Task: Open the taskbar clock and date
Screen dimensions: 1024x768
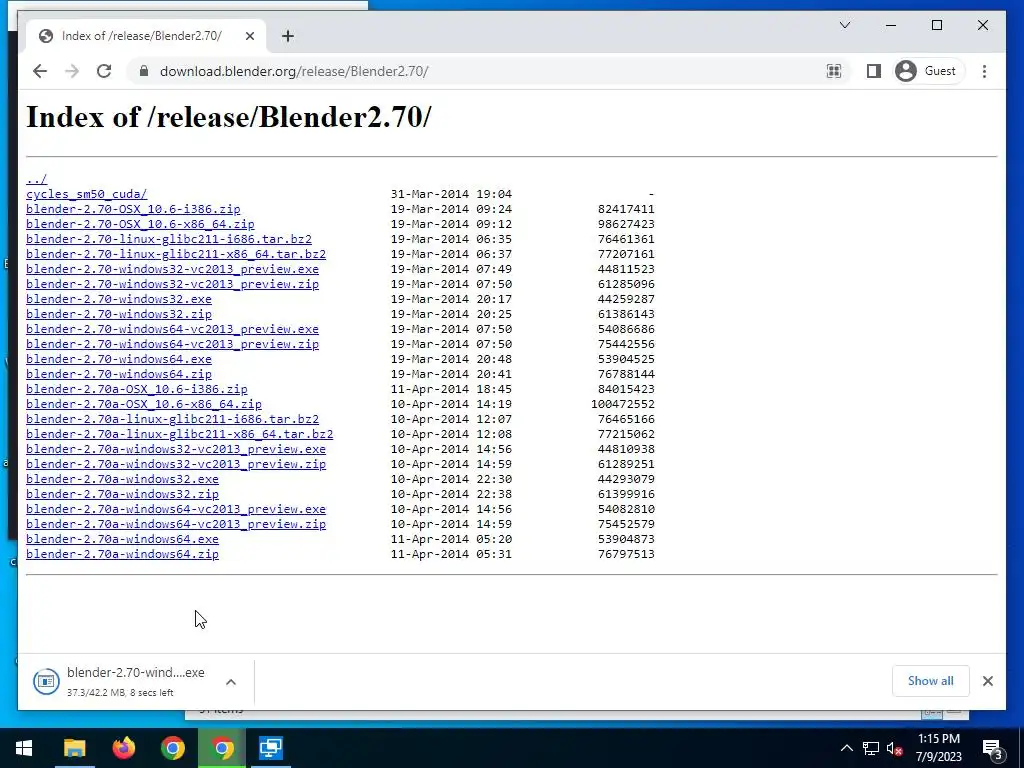Action: point(938,748)
